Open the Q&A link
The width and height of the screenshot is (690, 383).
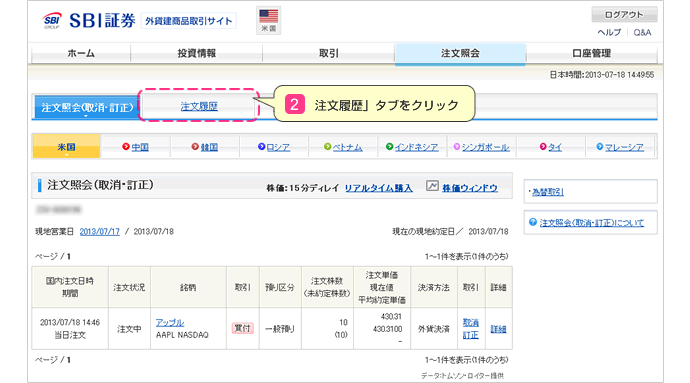[x=642, y=33]
